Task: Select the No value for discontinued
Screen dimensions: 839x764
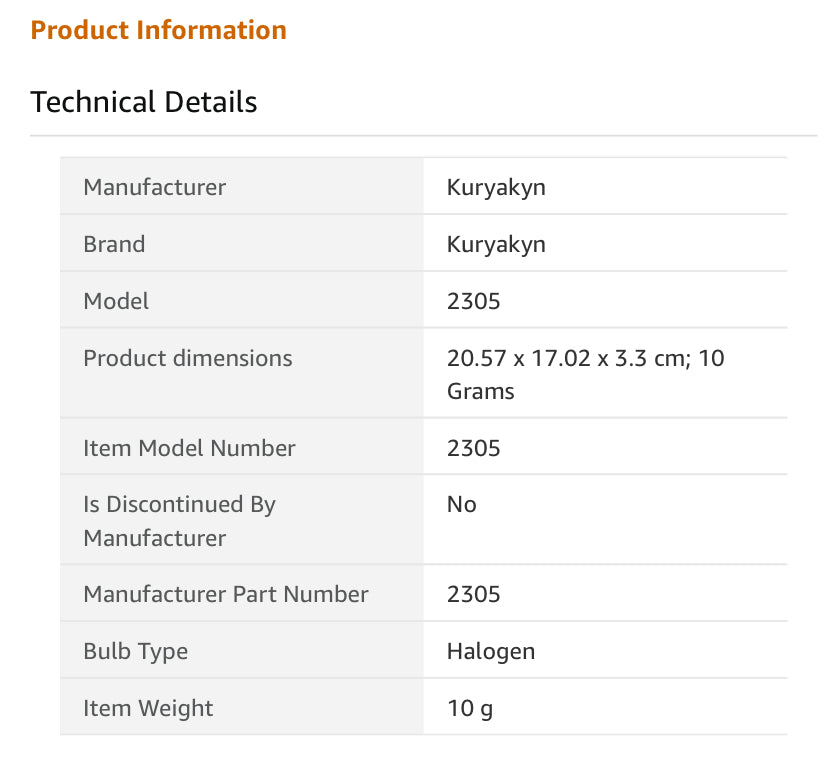Action: point(462,505)
